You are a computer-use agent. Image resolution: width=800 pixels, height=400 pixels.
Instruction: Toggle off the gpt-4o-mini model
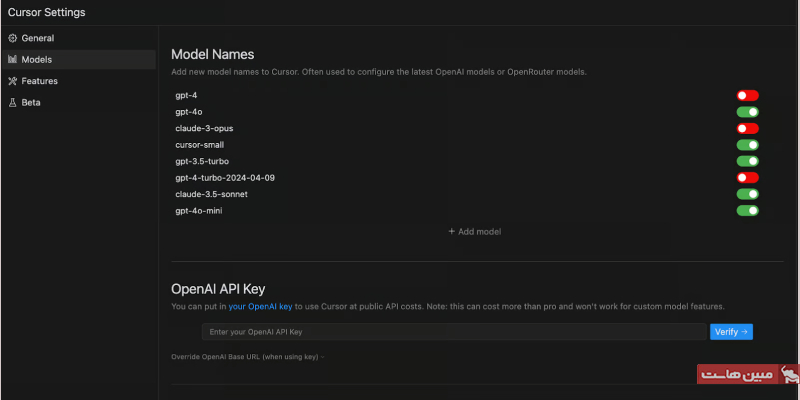click(x=747, y=211)
